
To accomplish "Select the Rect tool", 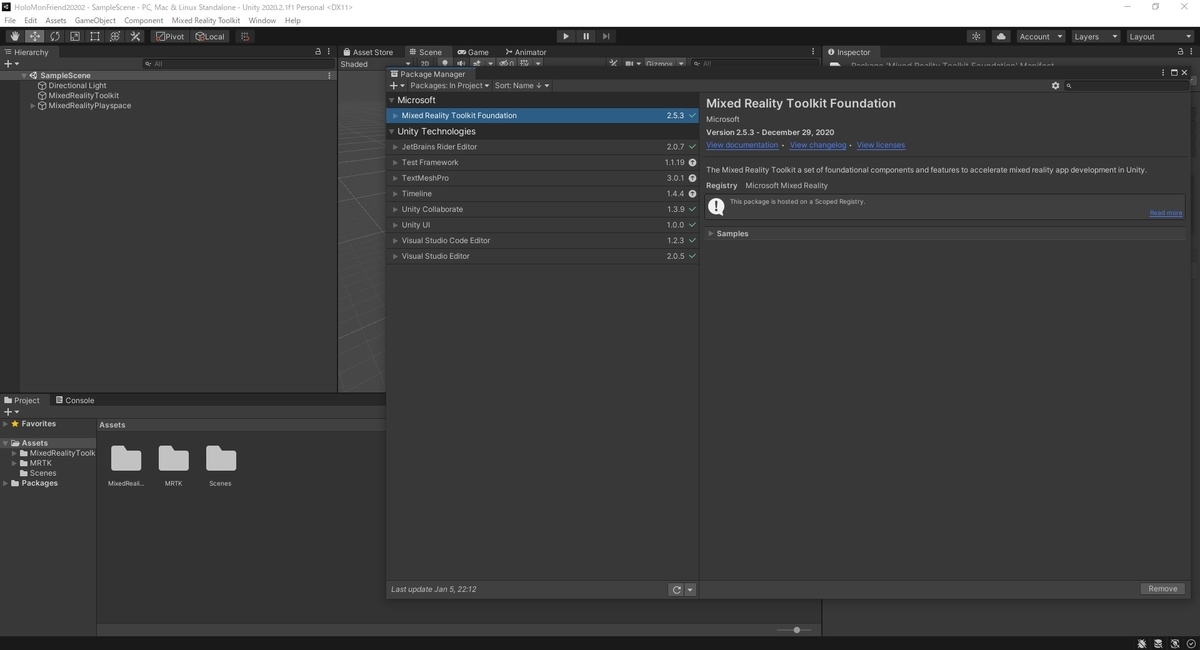I will pos(95,36).
